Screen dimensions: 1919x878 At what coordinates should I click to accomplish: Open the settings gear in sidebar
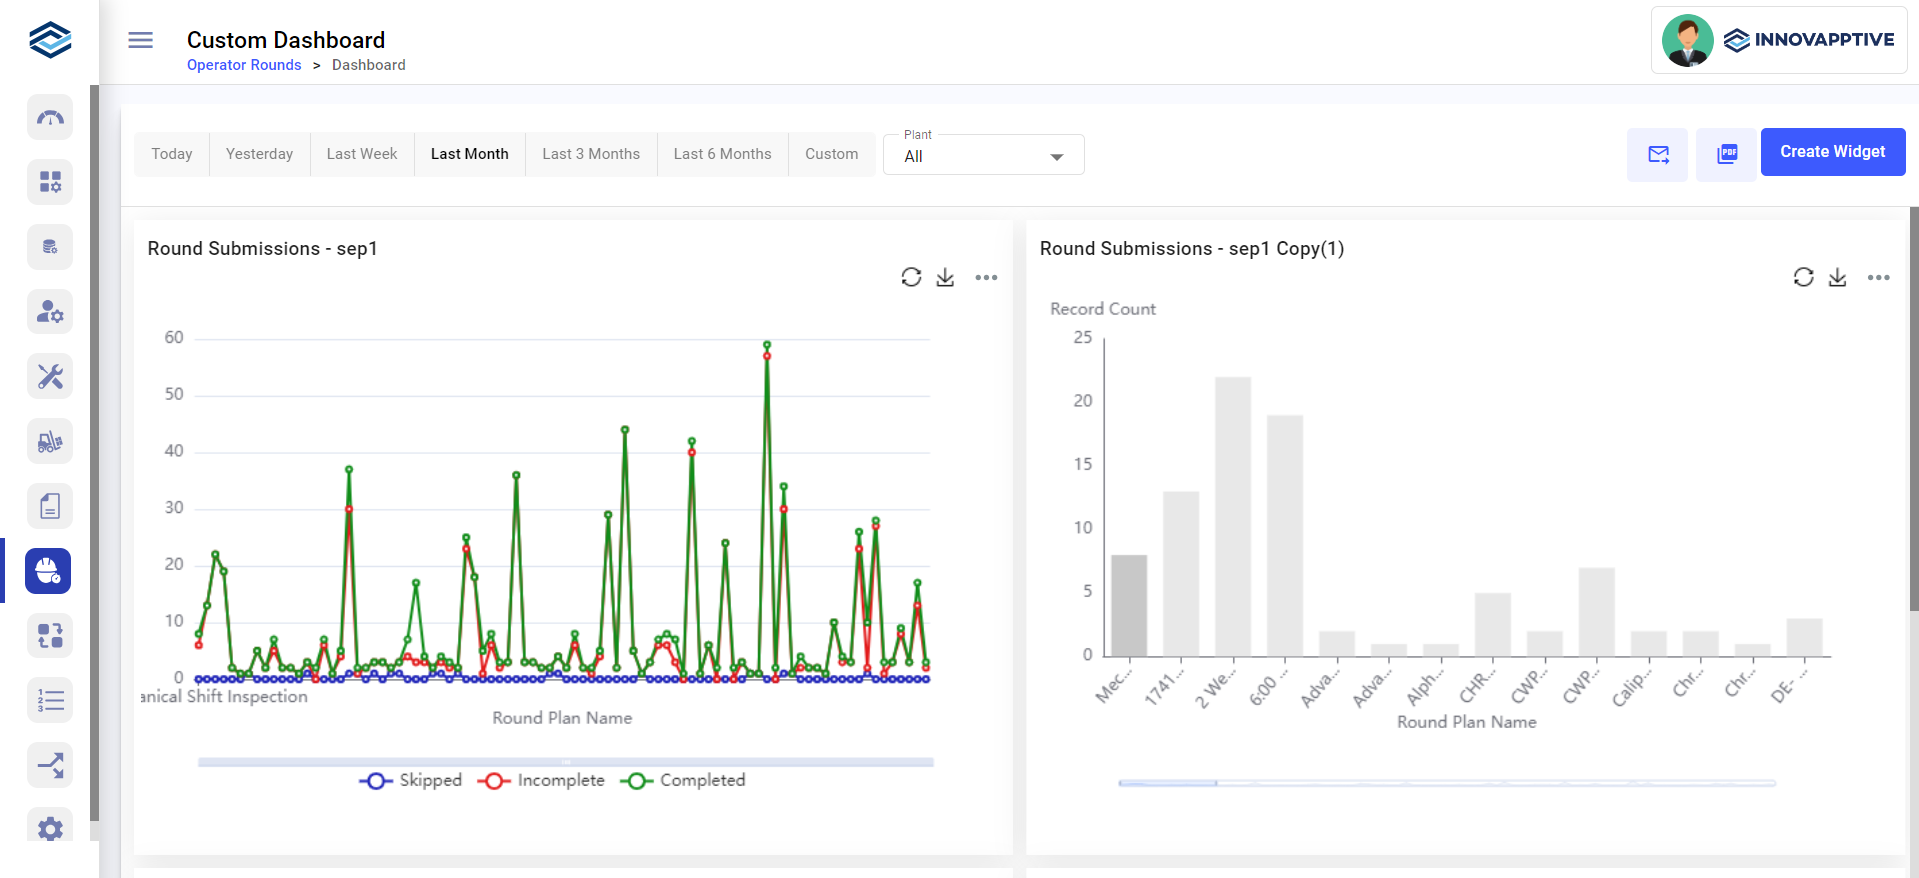pos(50,828)
